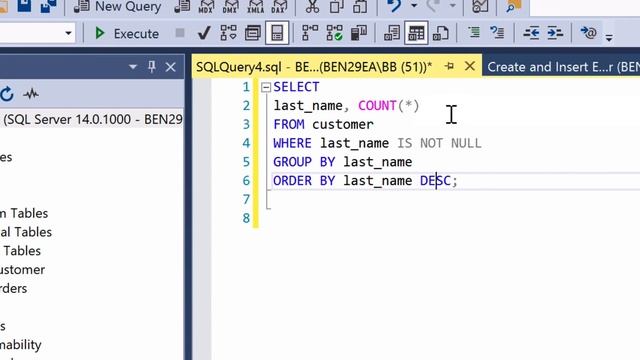Image resolution: width=640 pixels, height=360 pixels.
Task: Click the Find in Files icon
Action: point(513,6)
